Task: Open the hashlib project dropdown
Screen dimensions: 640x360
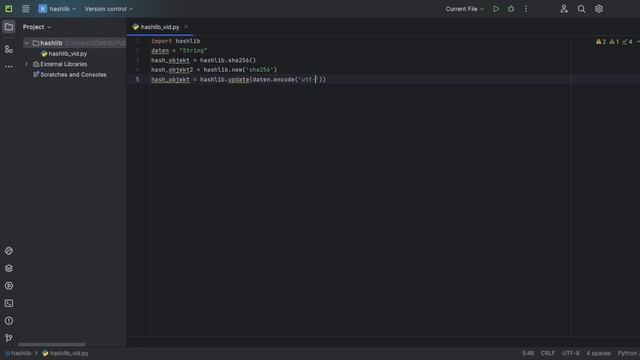Action: pos(57,9)
